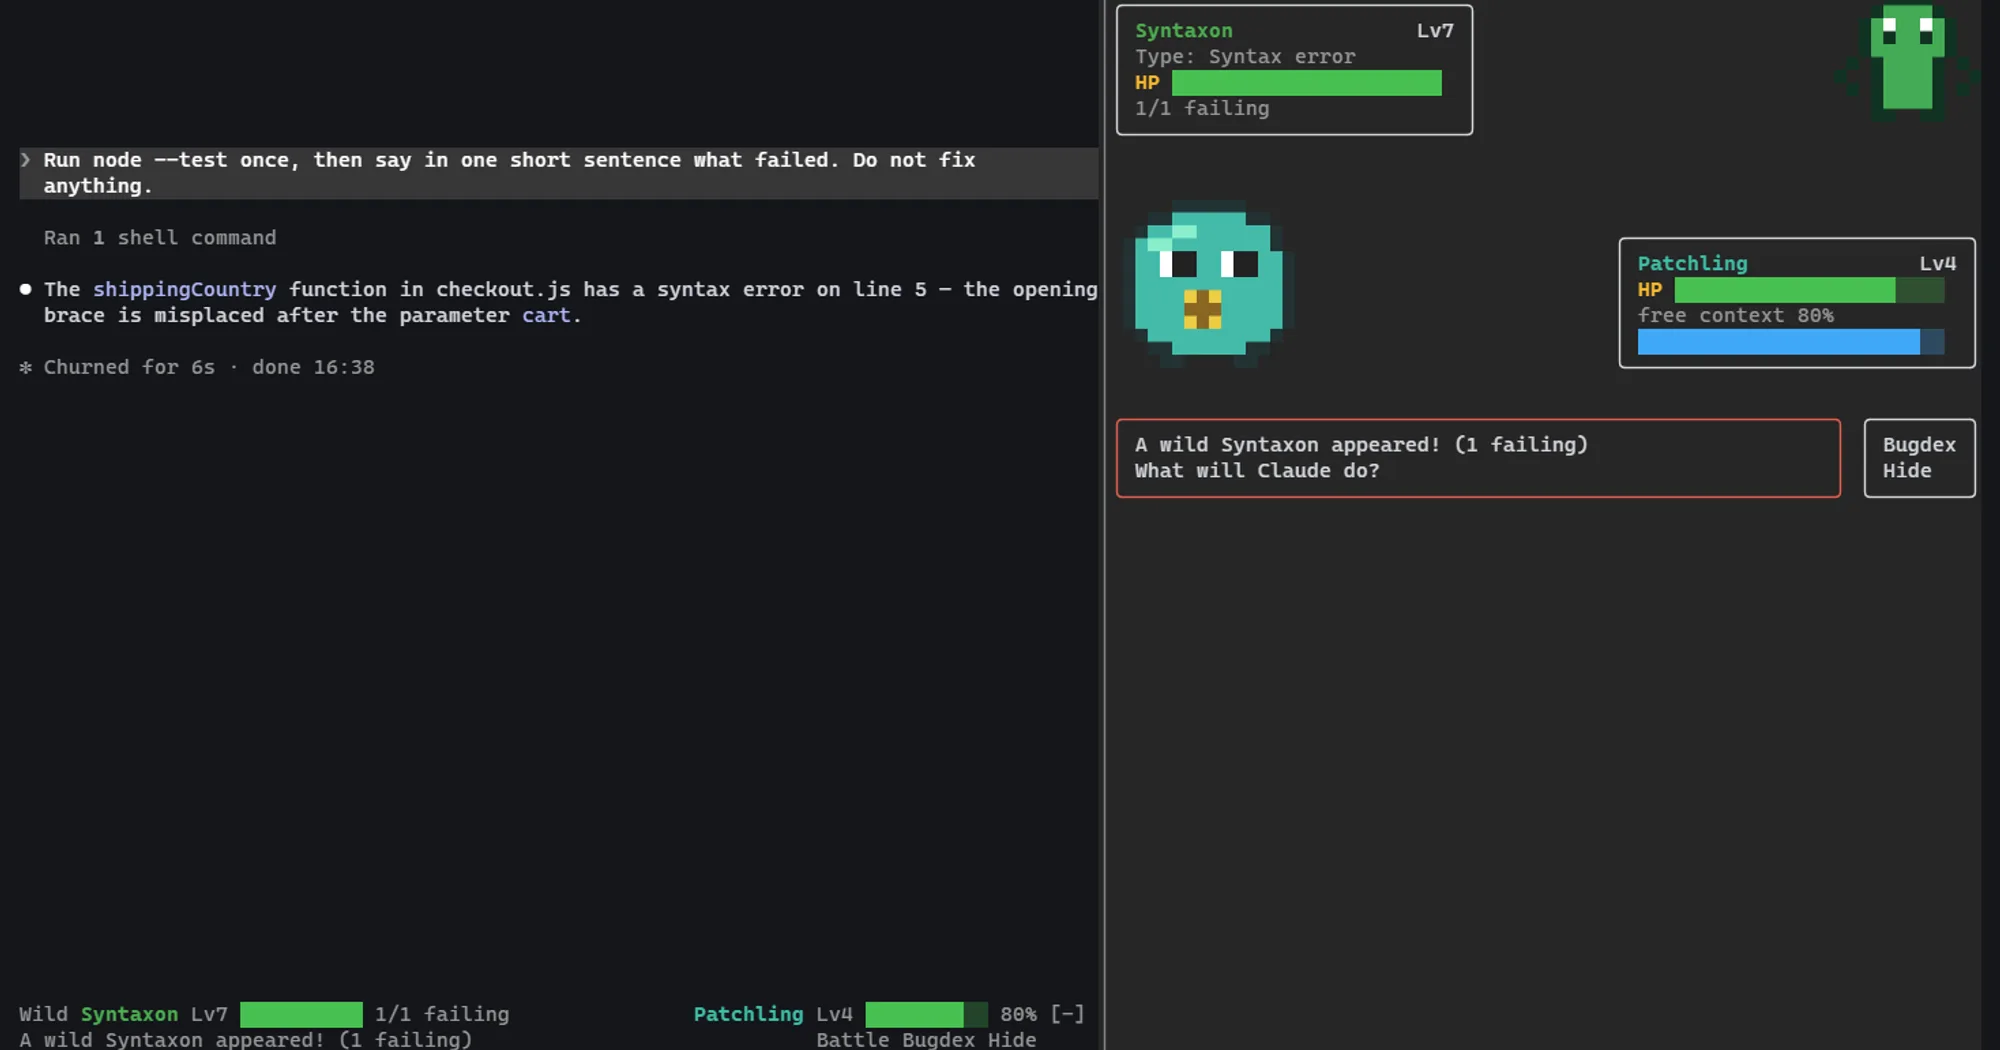Collapse the status bar with the [-] control
The width and height of the screenshot is (2000, 1050).
click(1067, 1014)
